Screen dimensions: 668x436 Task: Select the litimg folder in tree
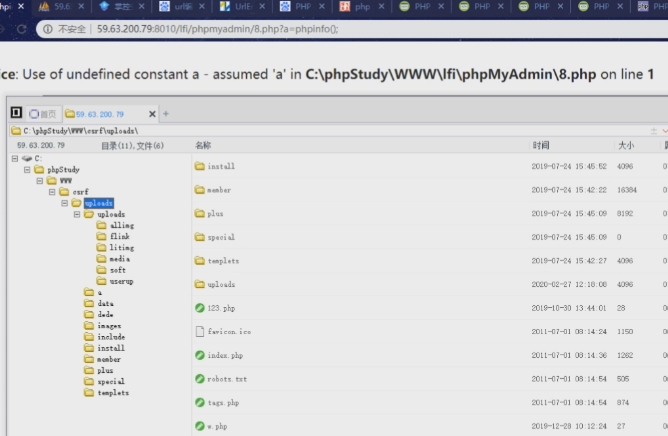pyautogui.click(x=116, y=247)
